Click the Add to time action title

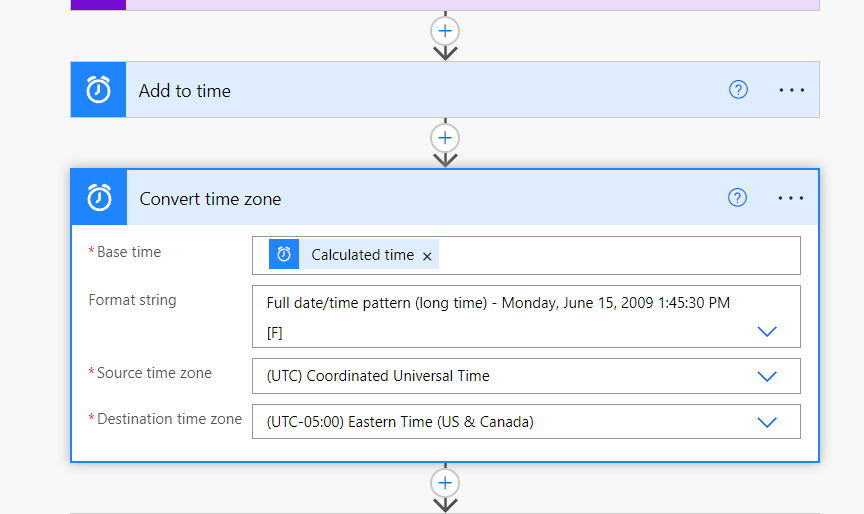[x=185, y=91]
